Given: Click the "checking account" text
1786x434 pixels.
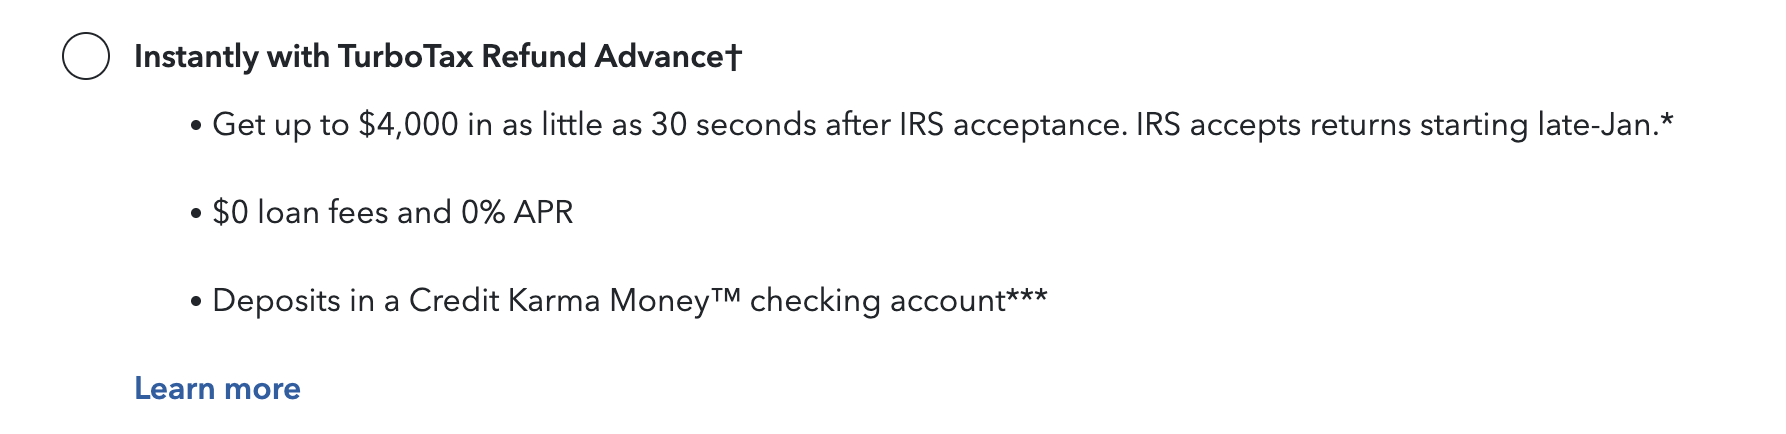Looking at the screenshot, I should (877, 301).
